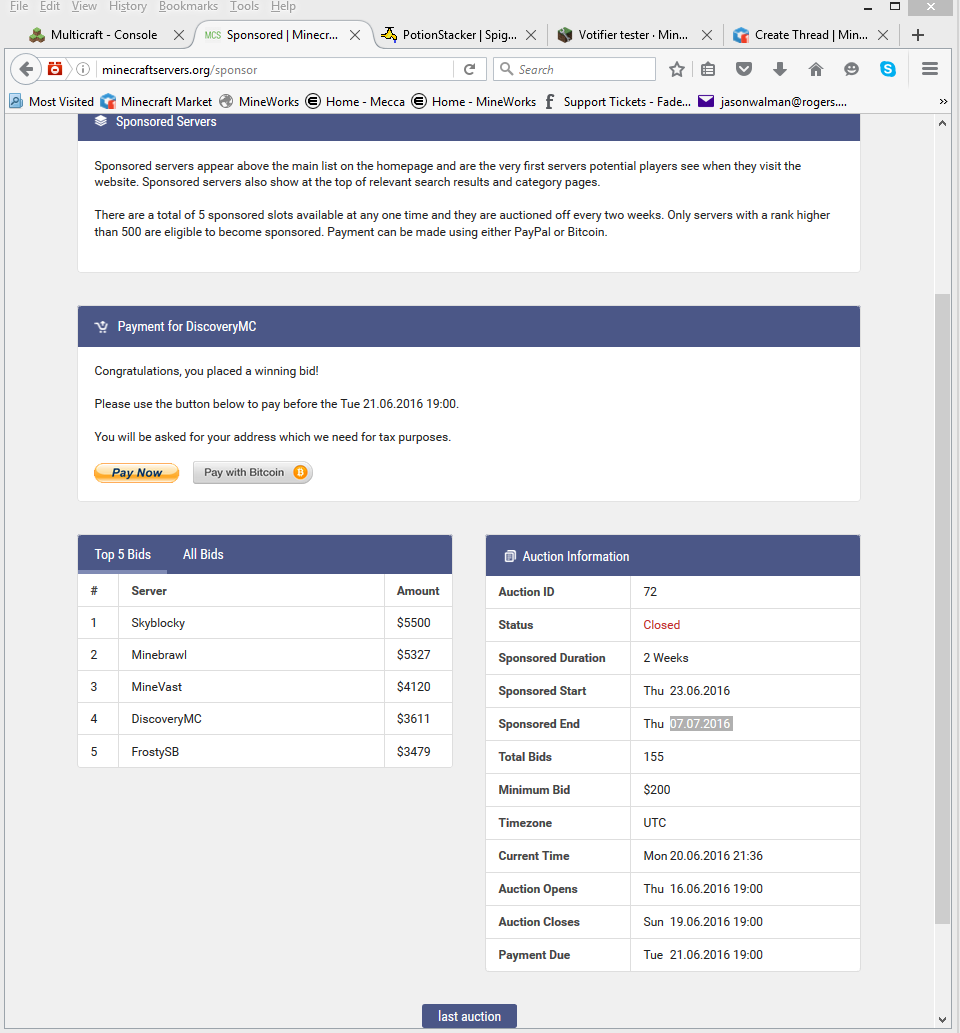Open the Tools menu
960x1033 pixels.
[x=244, y=6]
